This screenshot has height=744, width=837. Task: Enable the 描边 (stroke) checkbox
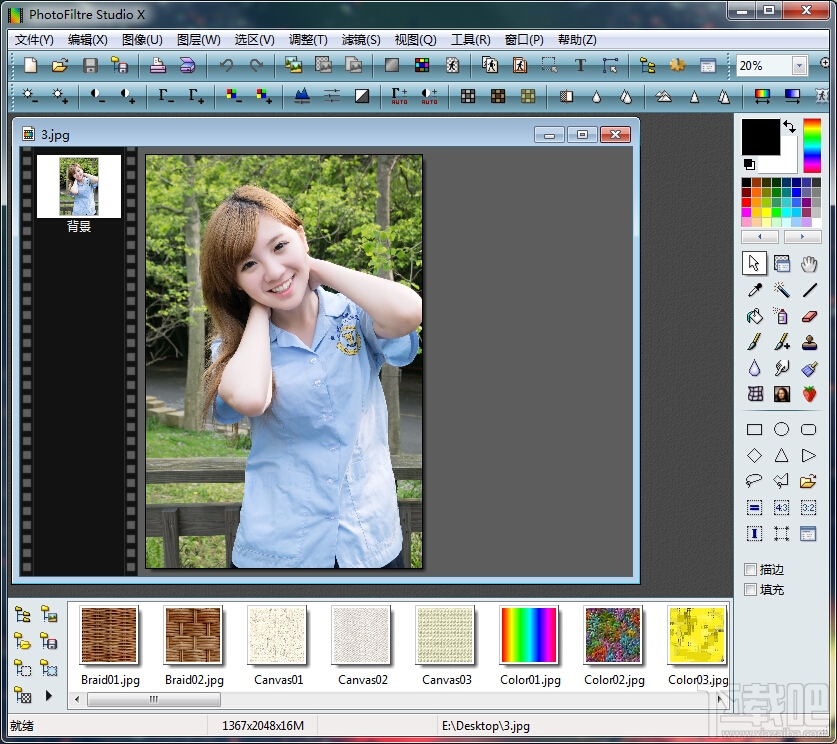(x=751, y=570)
